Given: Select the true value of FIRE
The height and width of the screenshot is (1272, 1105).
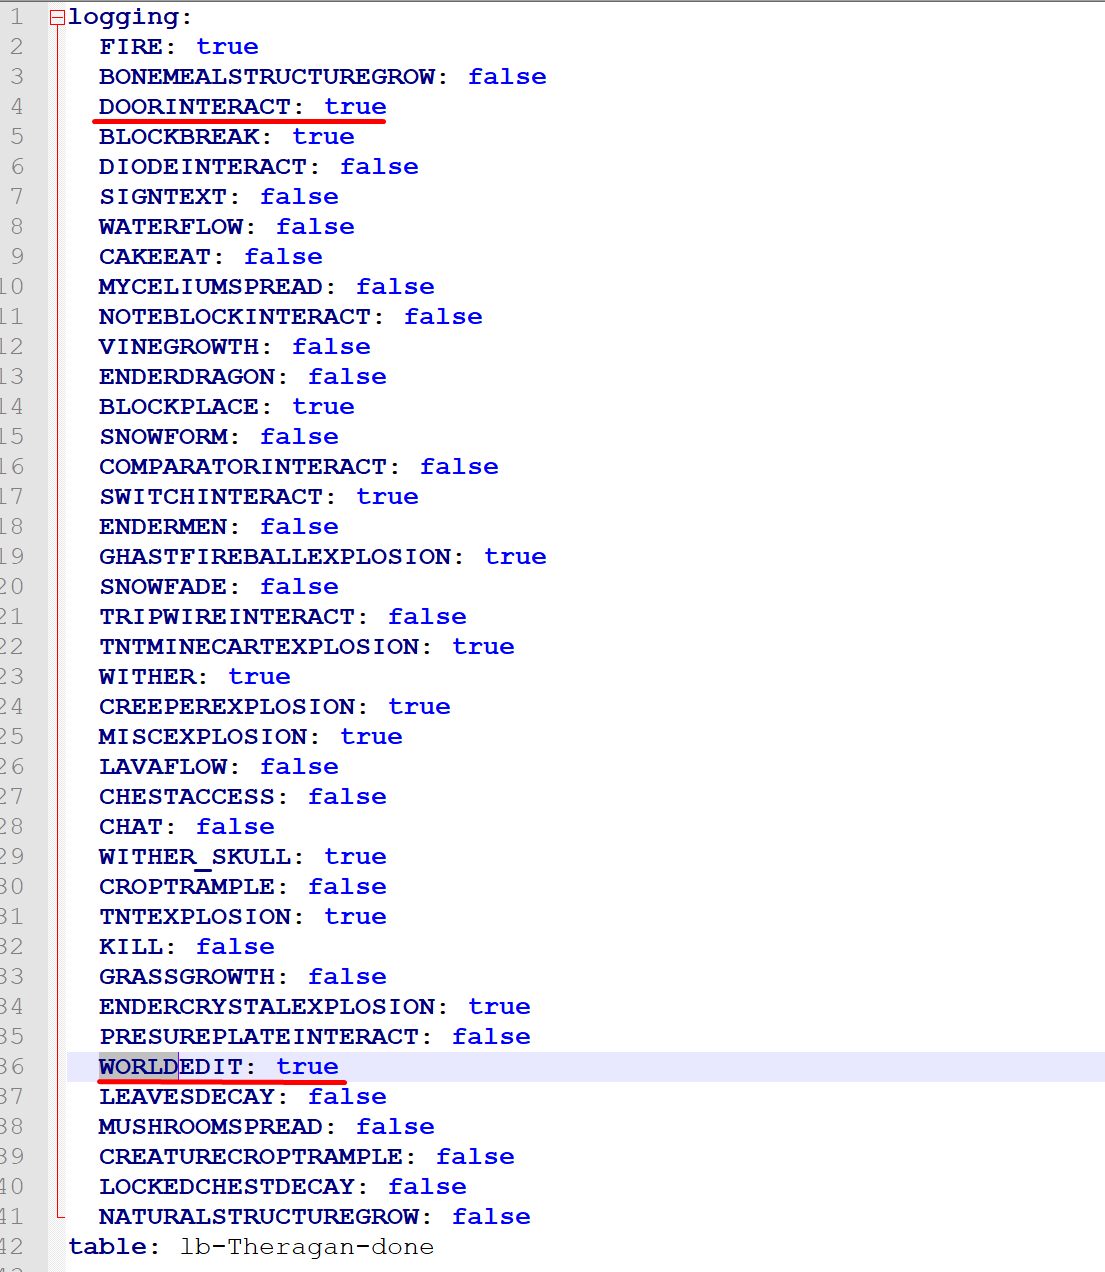Looking at the screenshot, I should 227,46.
